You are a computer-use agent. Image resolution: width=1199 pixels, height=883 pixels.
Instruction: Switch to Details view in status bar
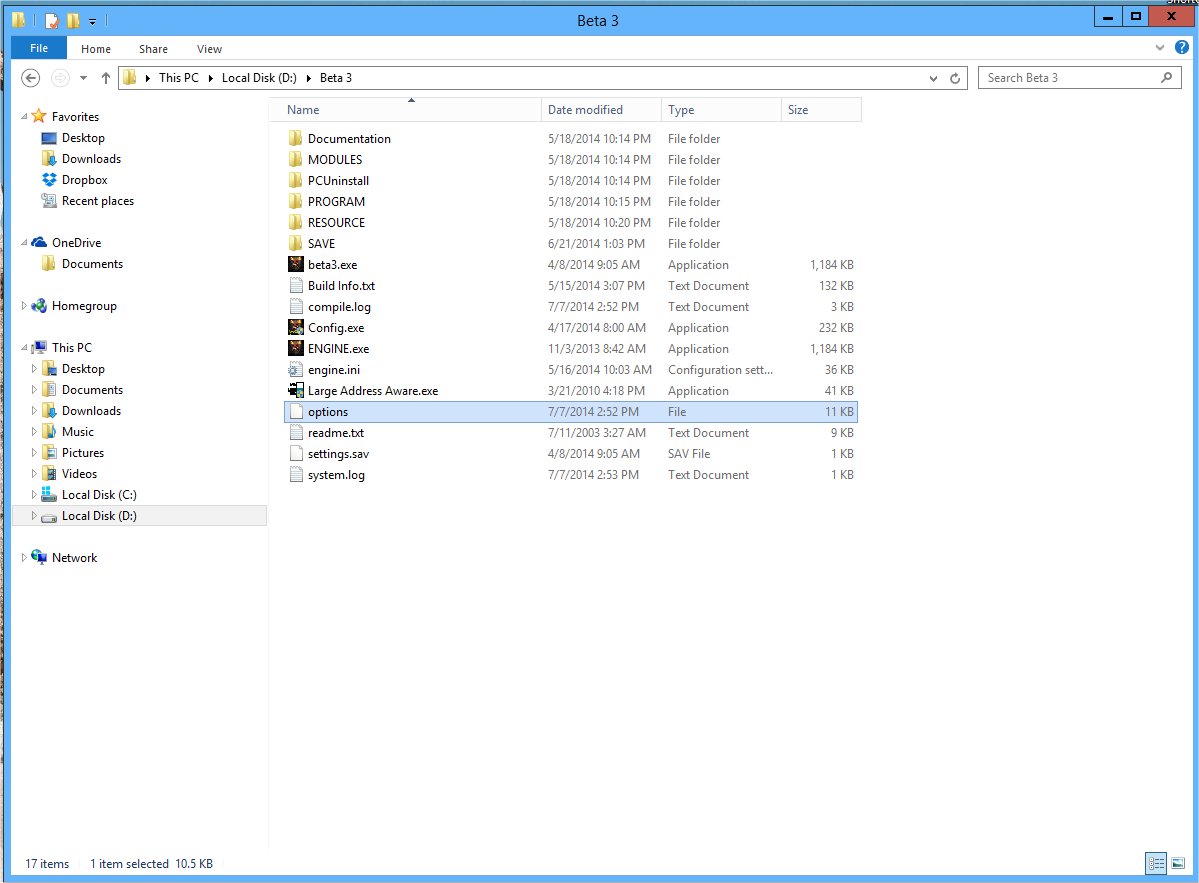(x=1155, y=864)
